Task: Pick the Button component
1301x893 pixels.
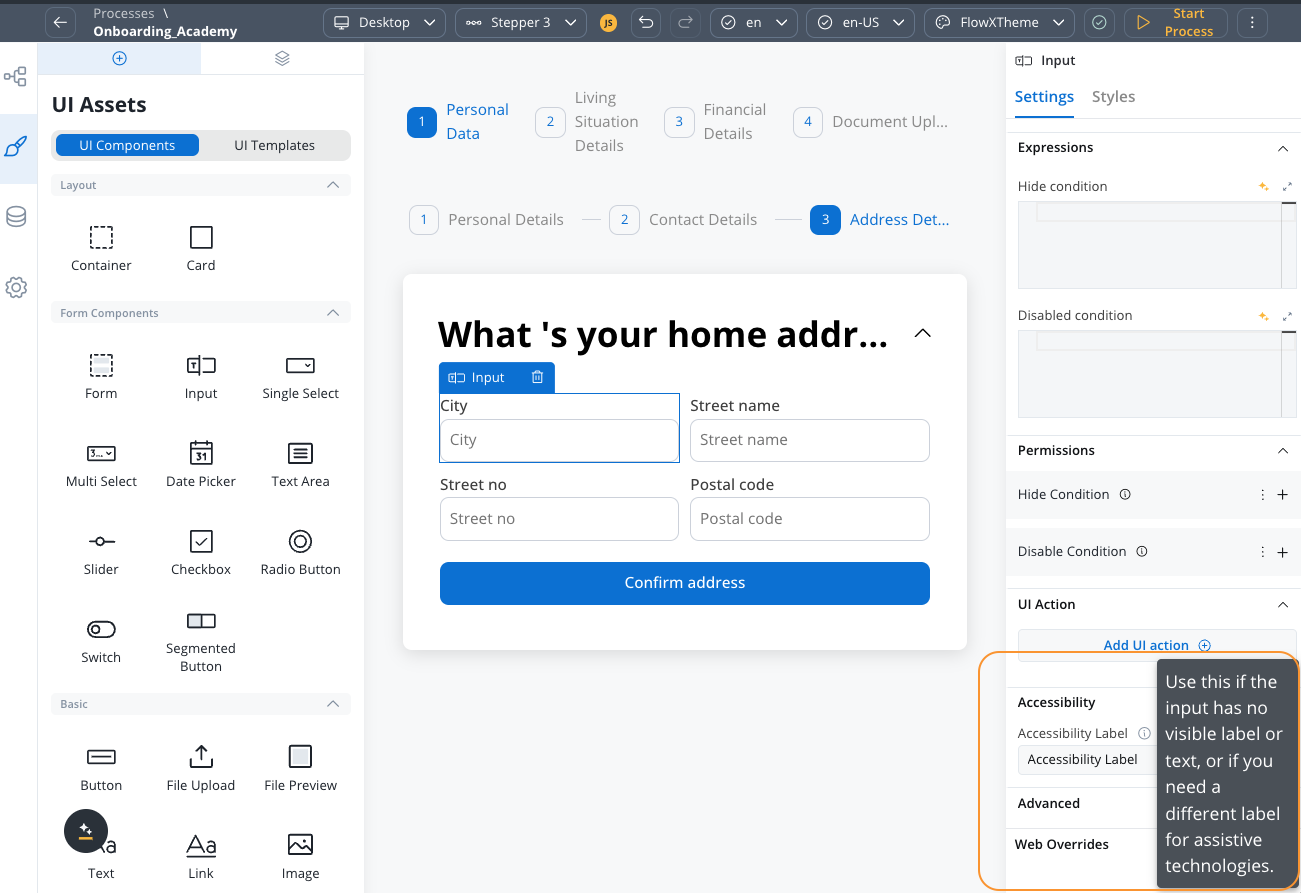Action: point(101,768)
